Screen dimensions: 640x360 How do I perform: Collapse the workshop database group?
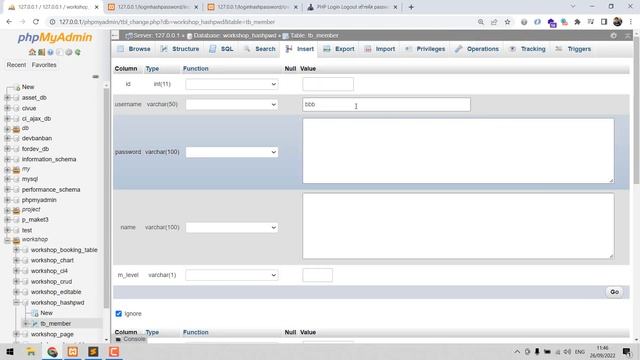(7, 240)
